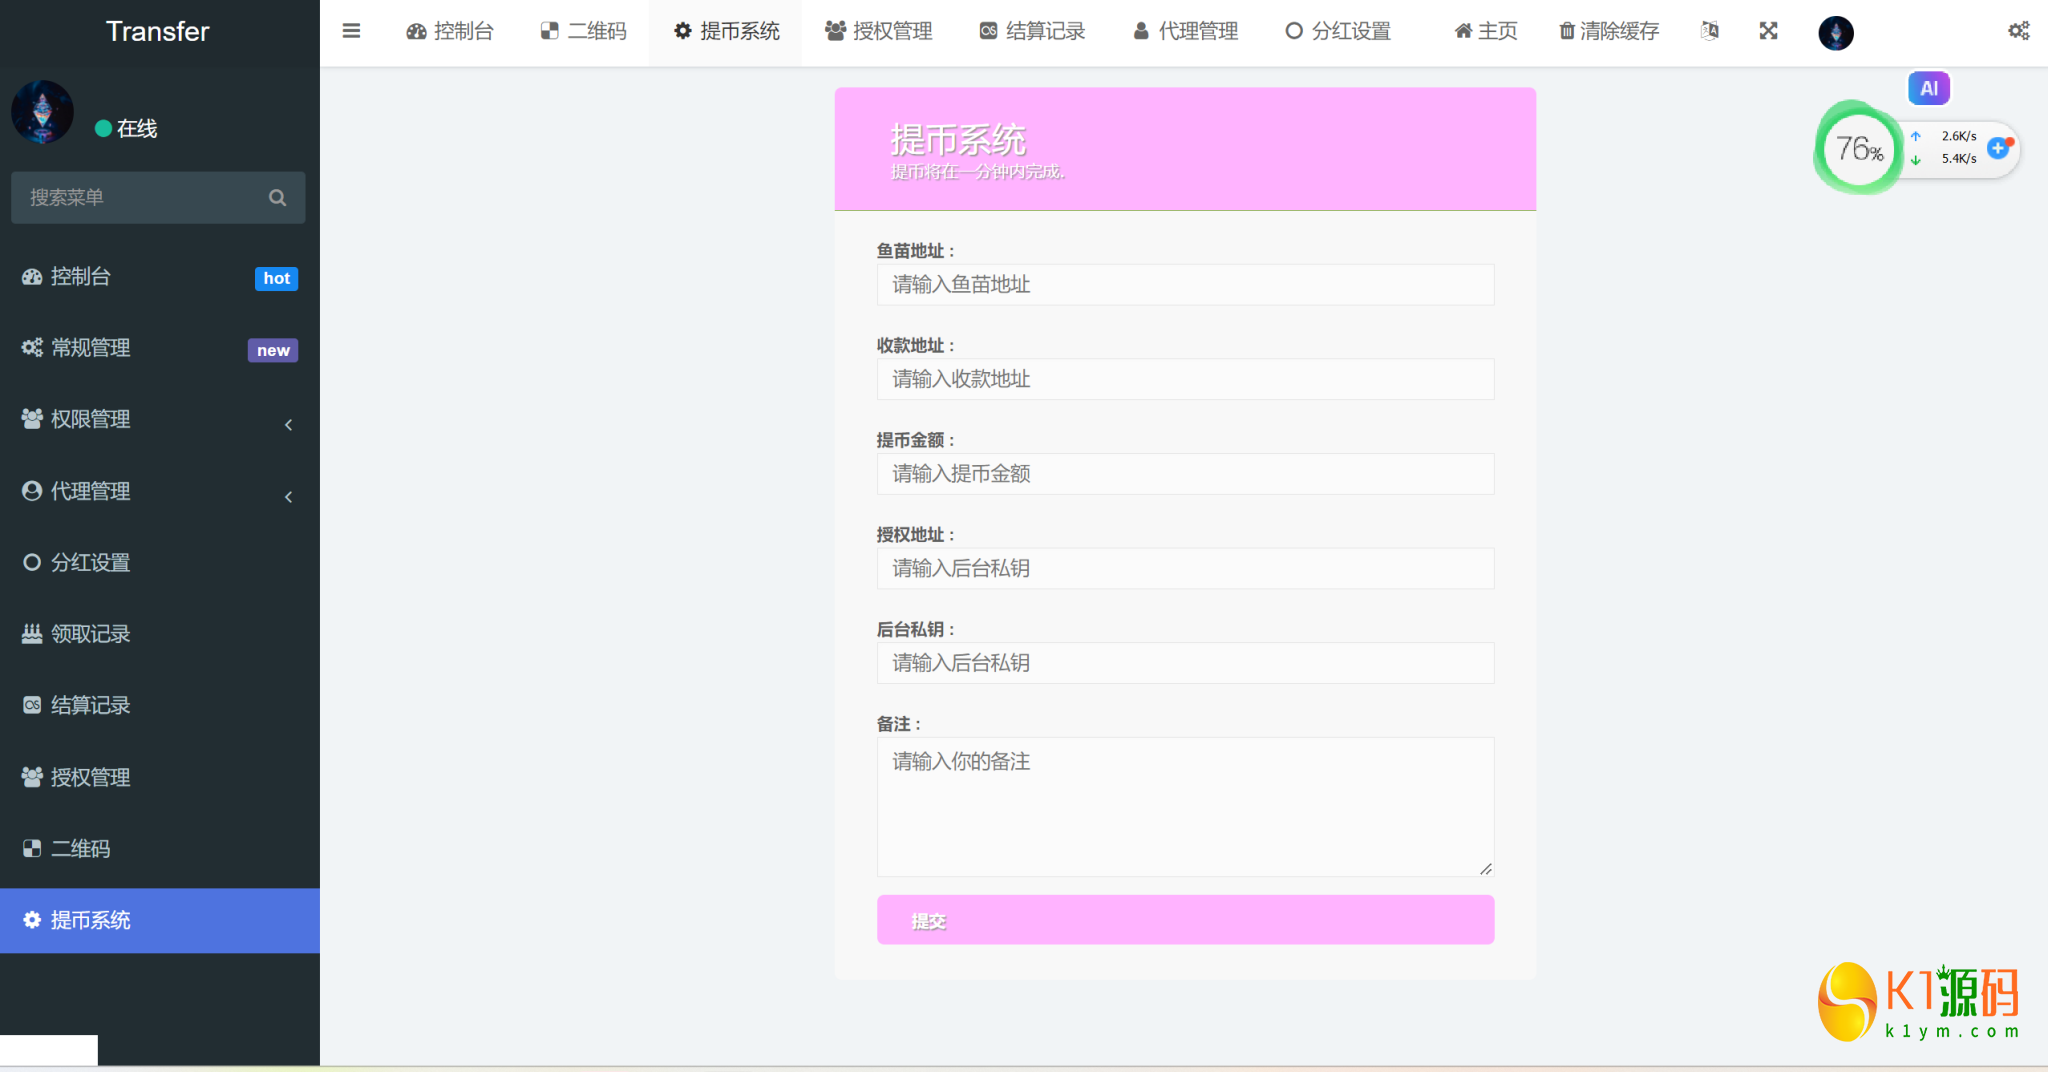Click the 提币金额 input field
The image size is (2048, 1072).
[1185, 474]
